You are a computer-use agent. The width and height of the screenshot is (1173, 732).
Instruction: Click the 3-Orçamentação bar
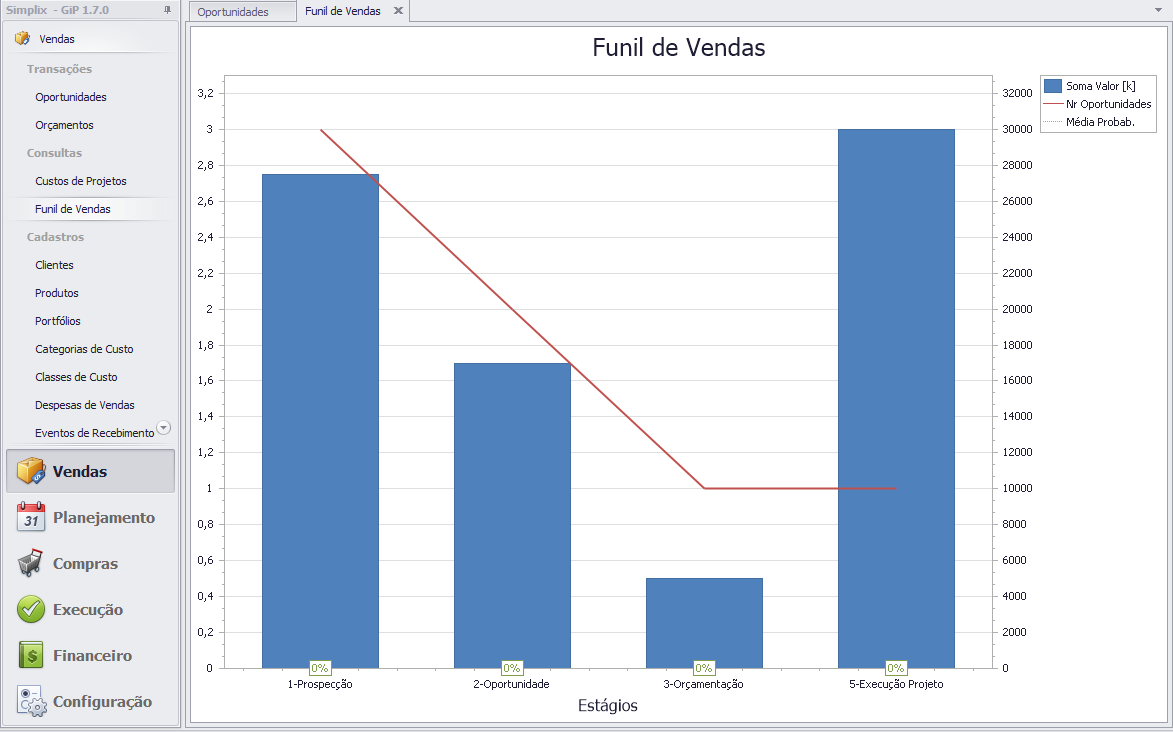[x=704, y=623]
